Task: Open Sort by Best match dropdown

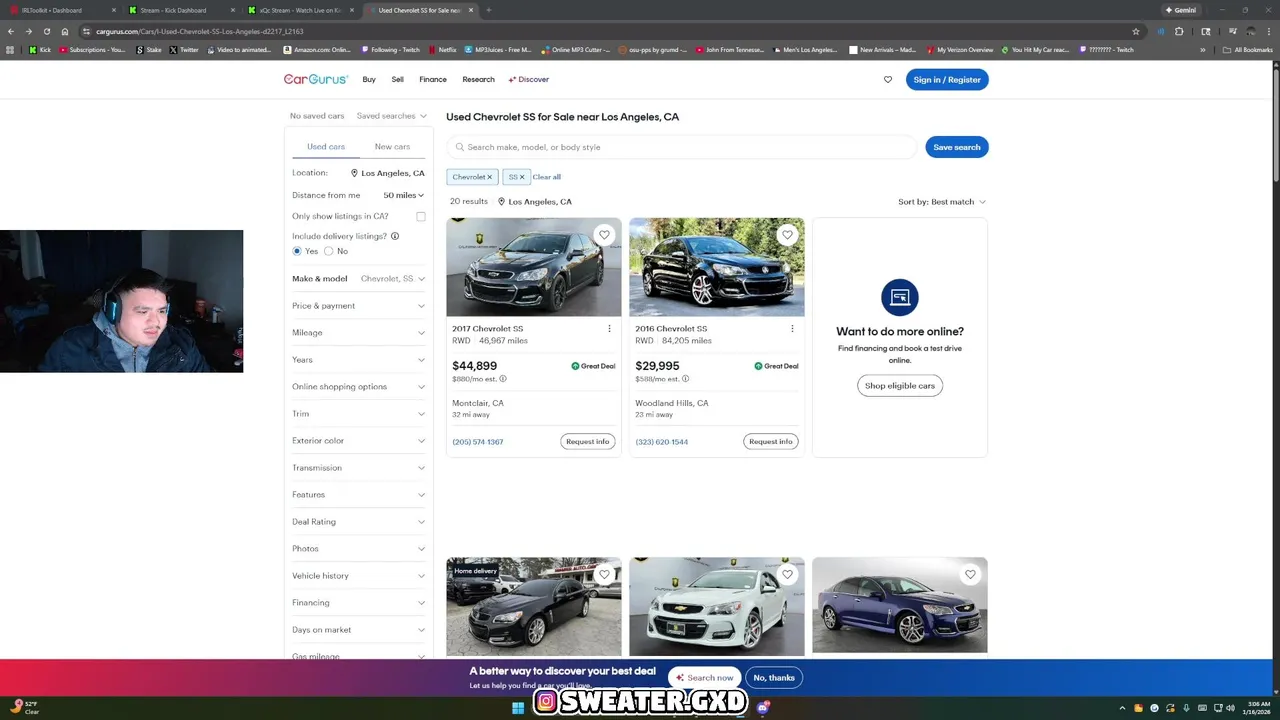Action: coord(942,202)
